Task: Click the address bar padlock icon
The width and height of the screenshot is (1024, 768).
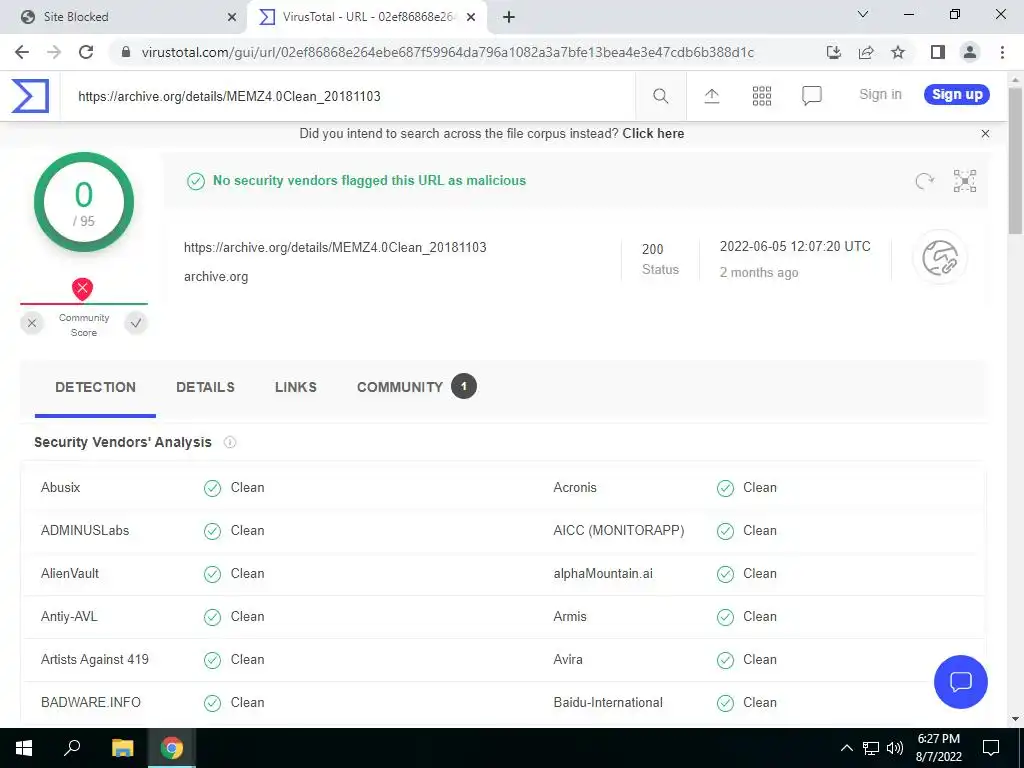Action: click(x=126, y=52)
